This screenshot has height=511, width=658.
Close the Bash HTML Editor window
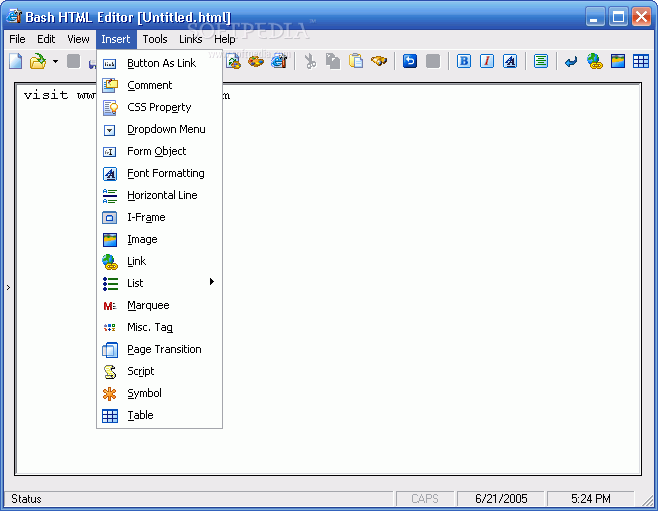pyautogui.click(x=642, y=17)
